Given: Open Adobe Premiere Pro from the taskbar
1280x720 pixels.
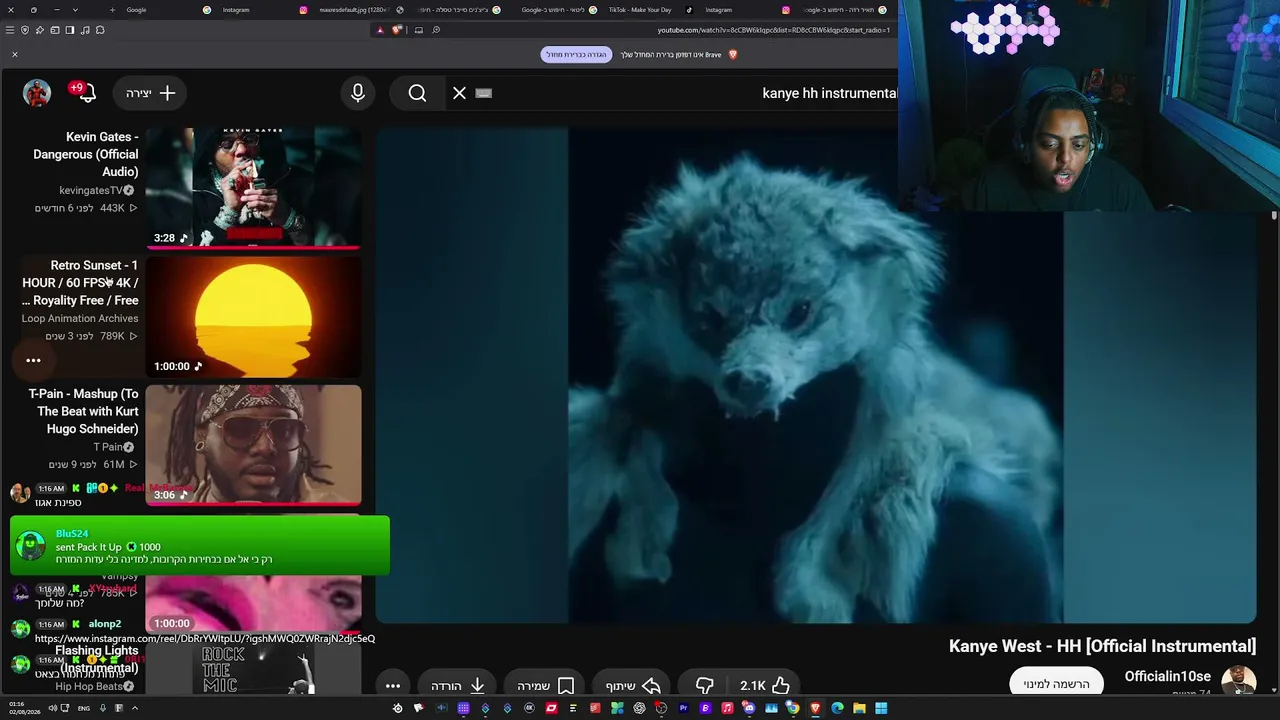Looking at the screenshot, I should click(x=683, y=708).
